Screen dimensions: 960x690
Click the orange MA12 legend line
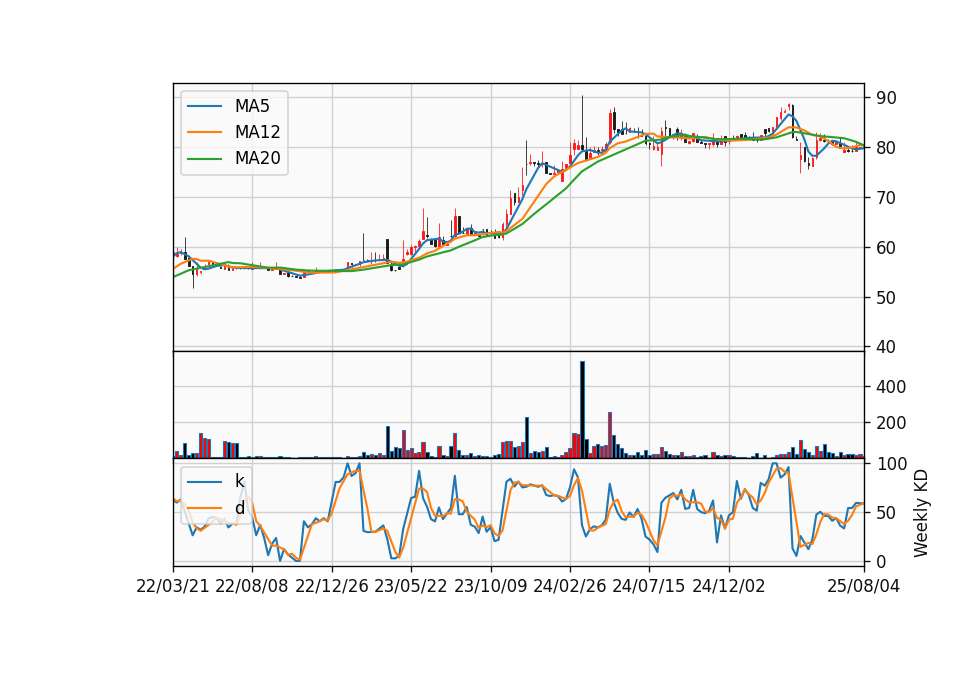[x=204, y=132]
